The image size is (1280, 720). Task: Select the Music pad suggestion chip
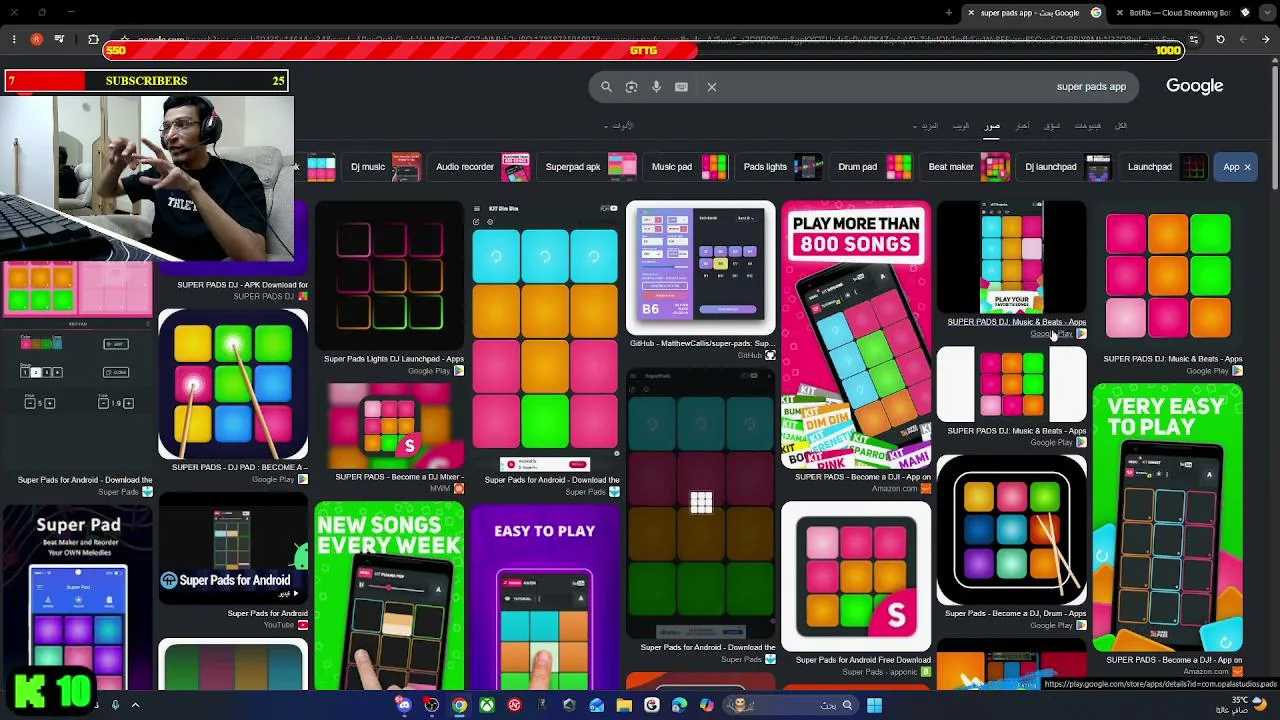(x=687, y=167)
